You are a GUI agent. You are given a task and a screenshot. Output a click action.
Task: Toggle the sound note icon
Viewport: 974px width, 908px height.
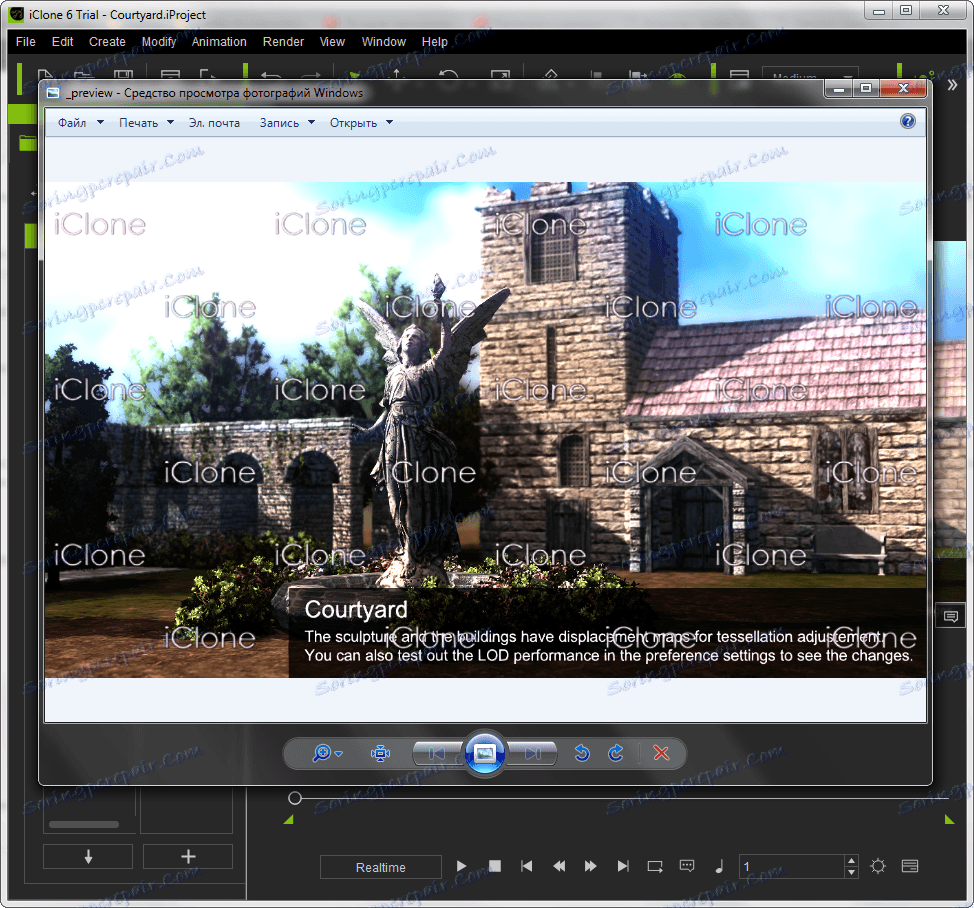coord(719,866)
